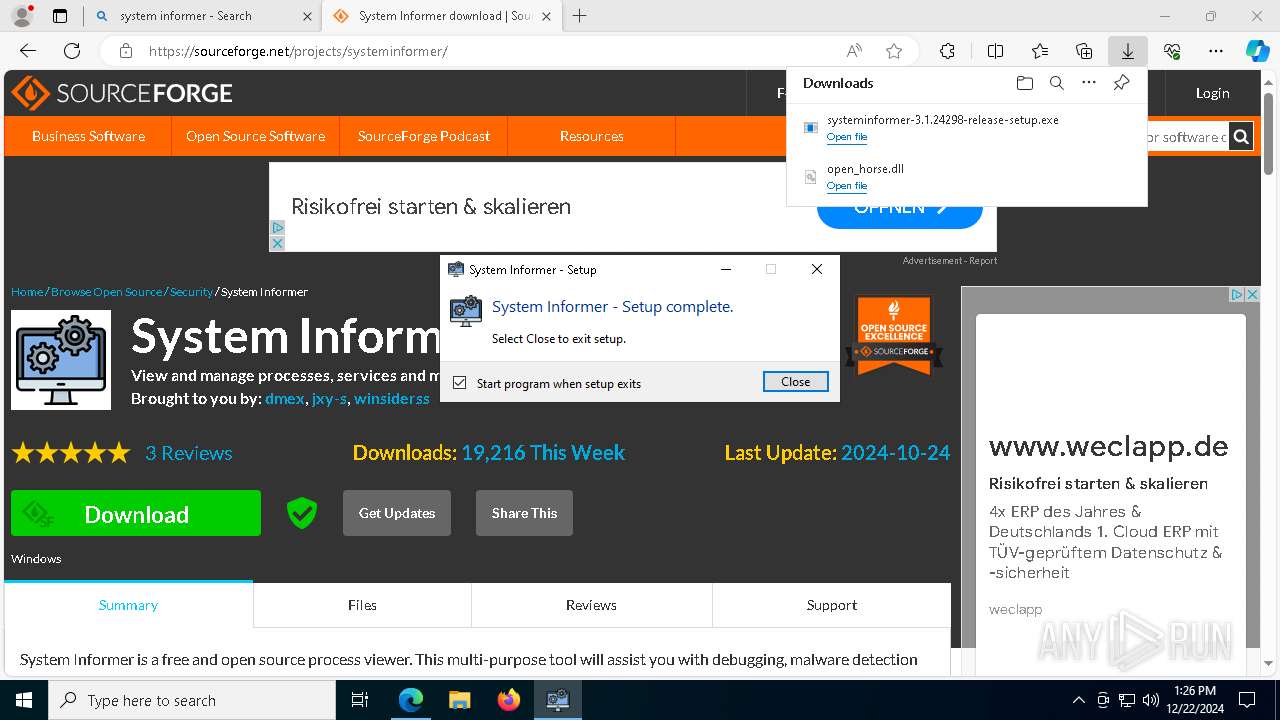Open the Edge profile icon

(21, 16)
